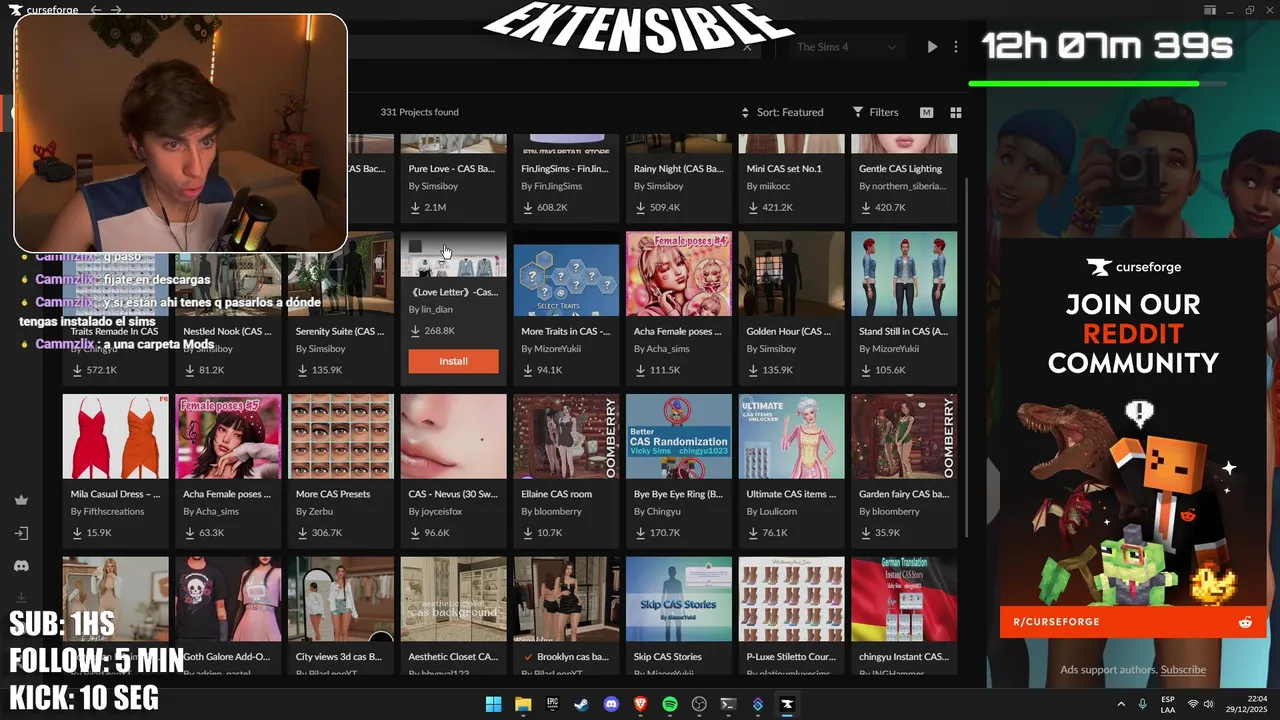
Task: Click the 331 Projects found text
Action: pyautogui.click(x=419, y=112)
